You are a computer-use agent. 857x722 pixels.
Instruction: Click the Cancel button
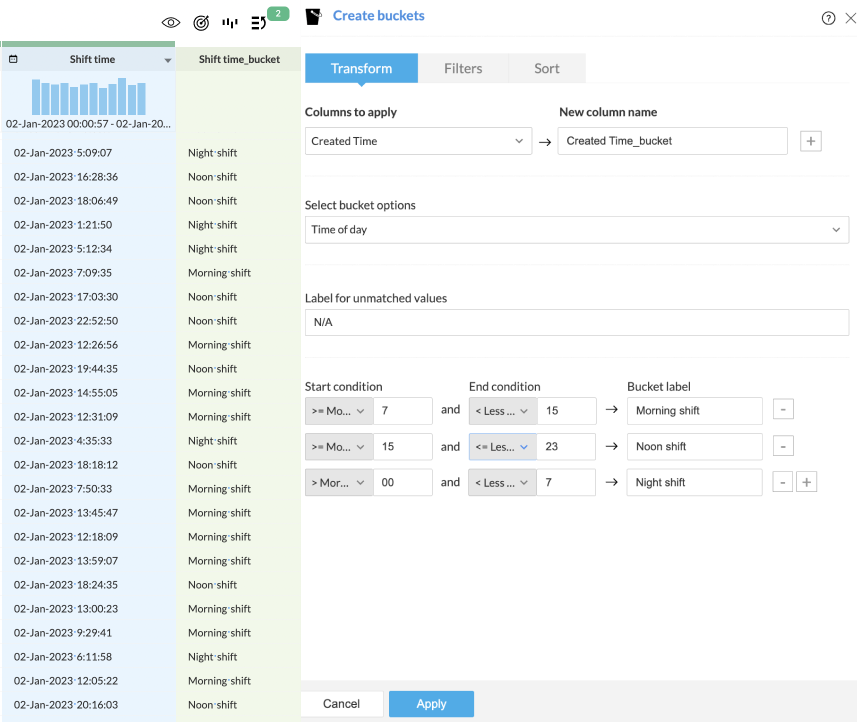pyautogui.click(x=341, y=704)
